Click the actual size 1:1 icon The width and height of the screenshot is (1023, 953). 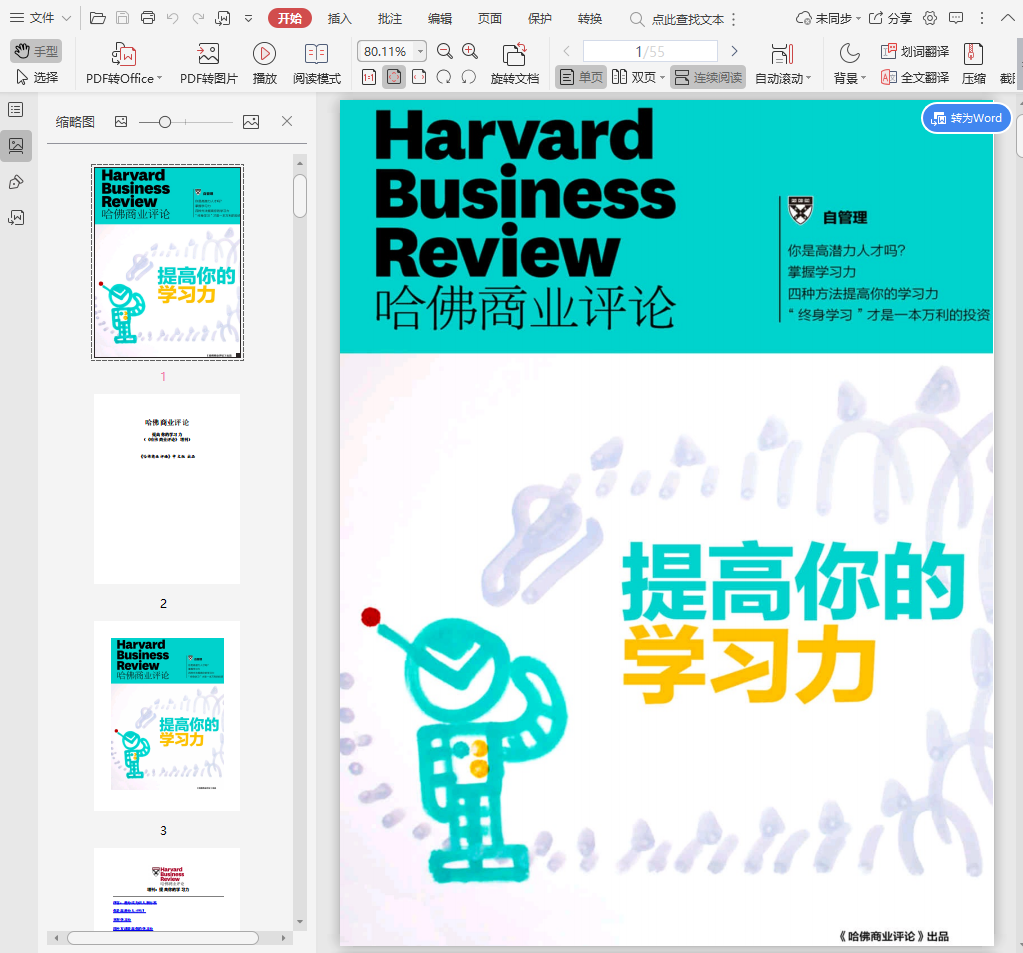(369, 77)
